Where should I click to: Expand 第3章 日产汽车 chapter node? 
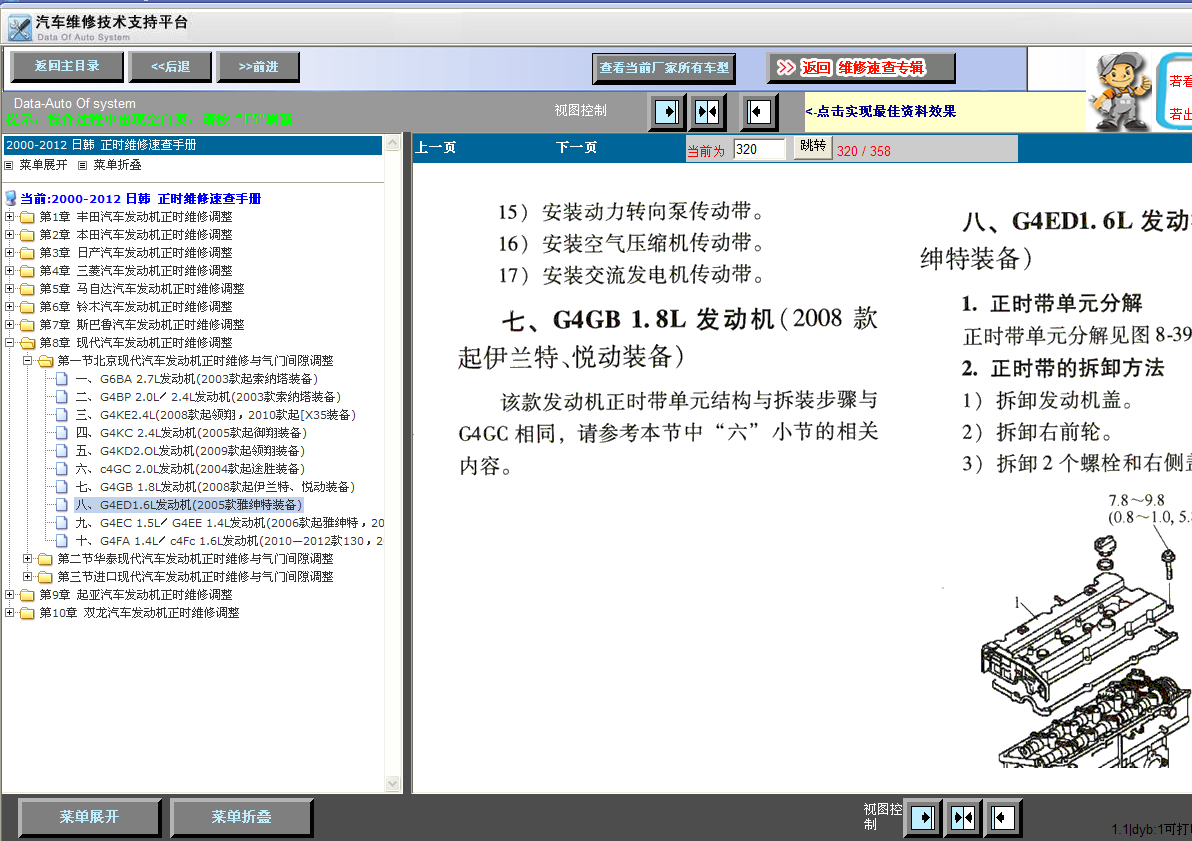(9, 252)
